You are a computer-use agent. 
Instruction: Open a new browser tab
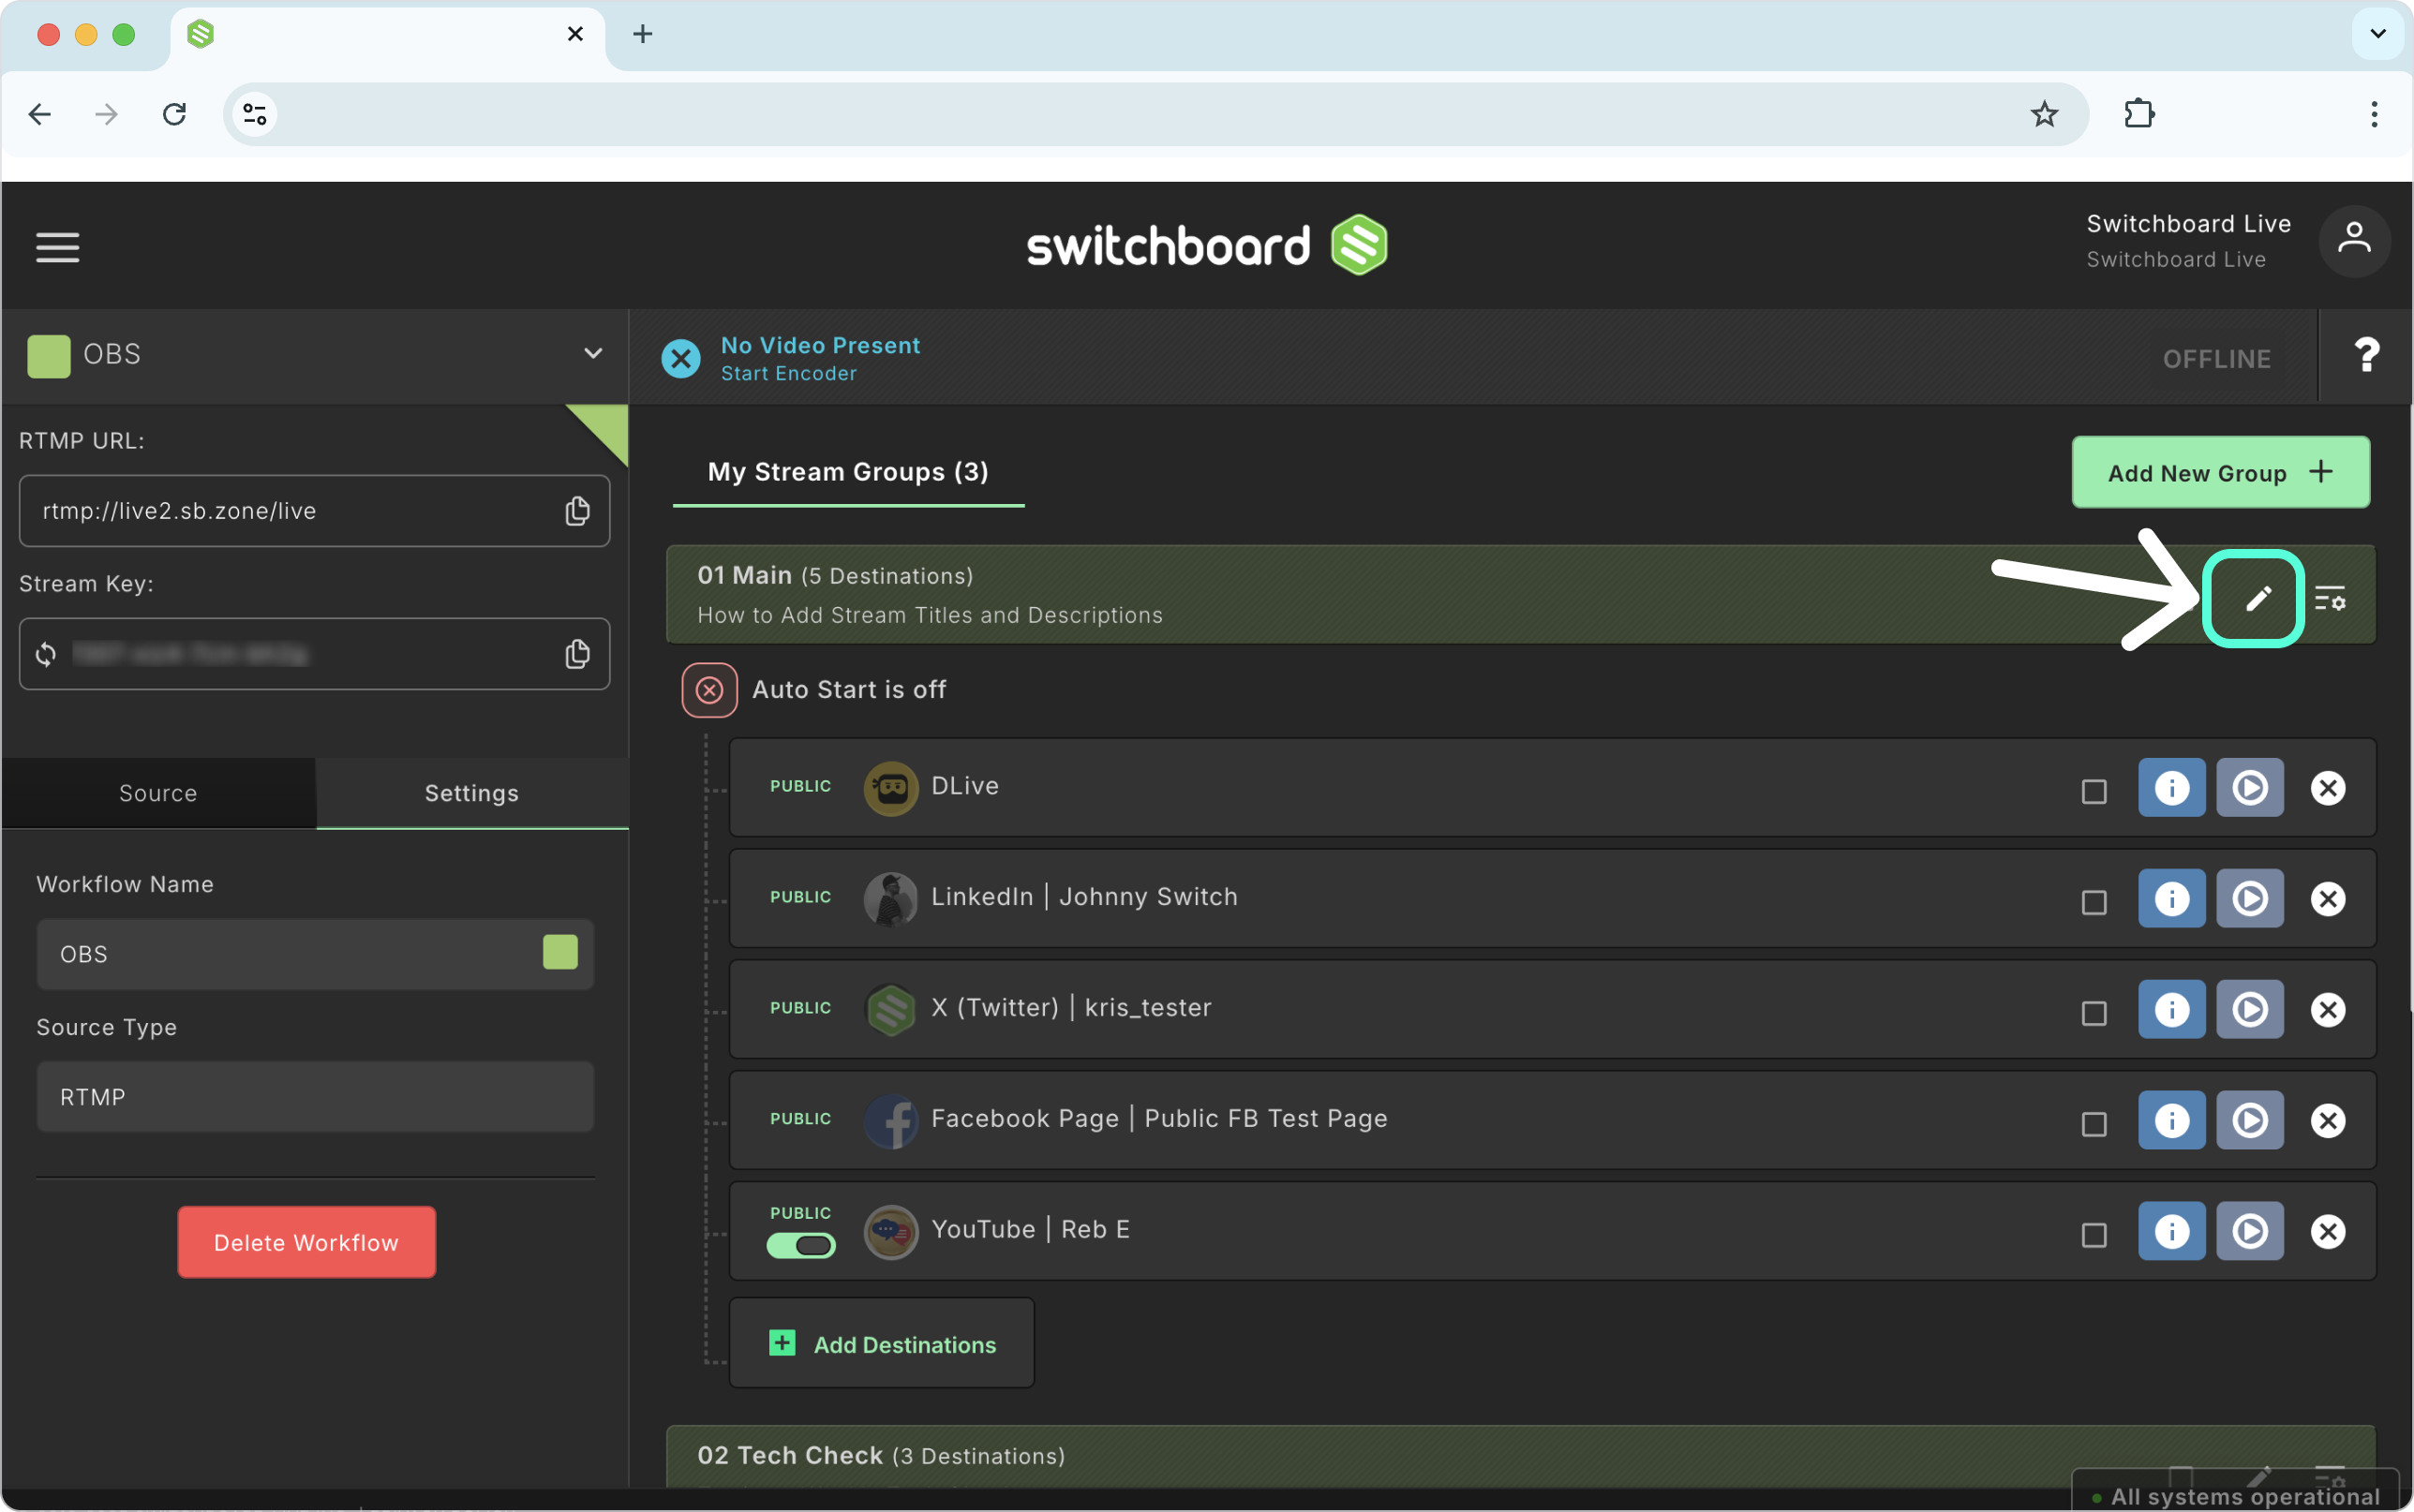tap(643, 34)
